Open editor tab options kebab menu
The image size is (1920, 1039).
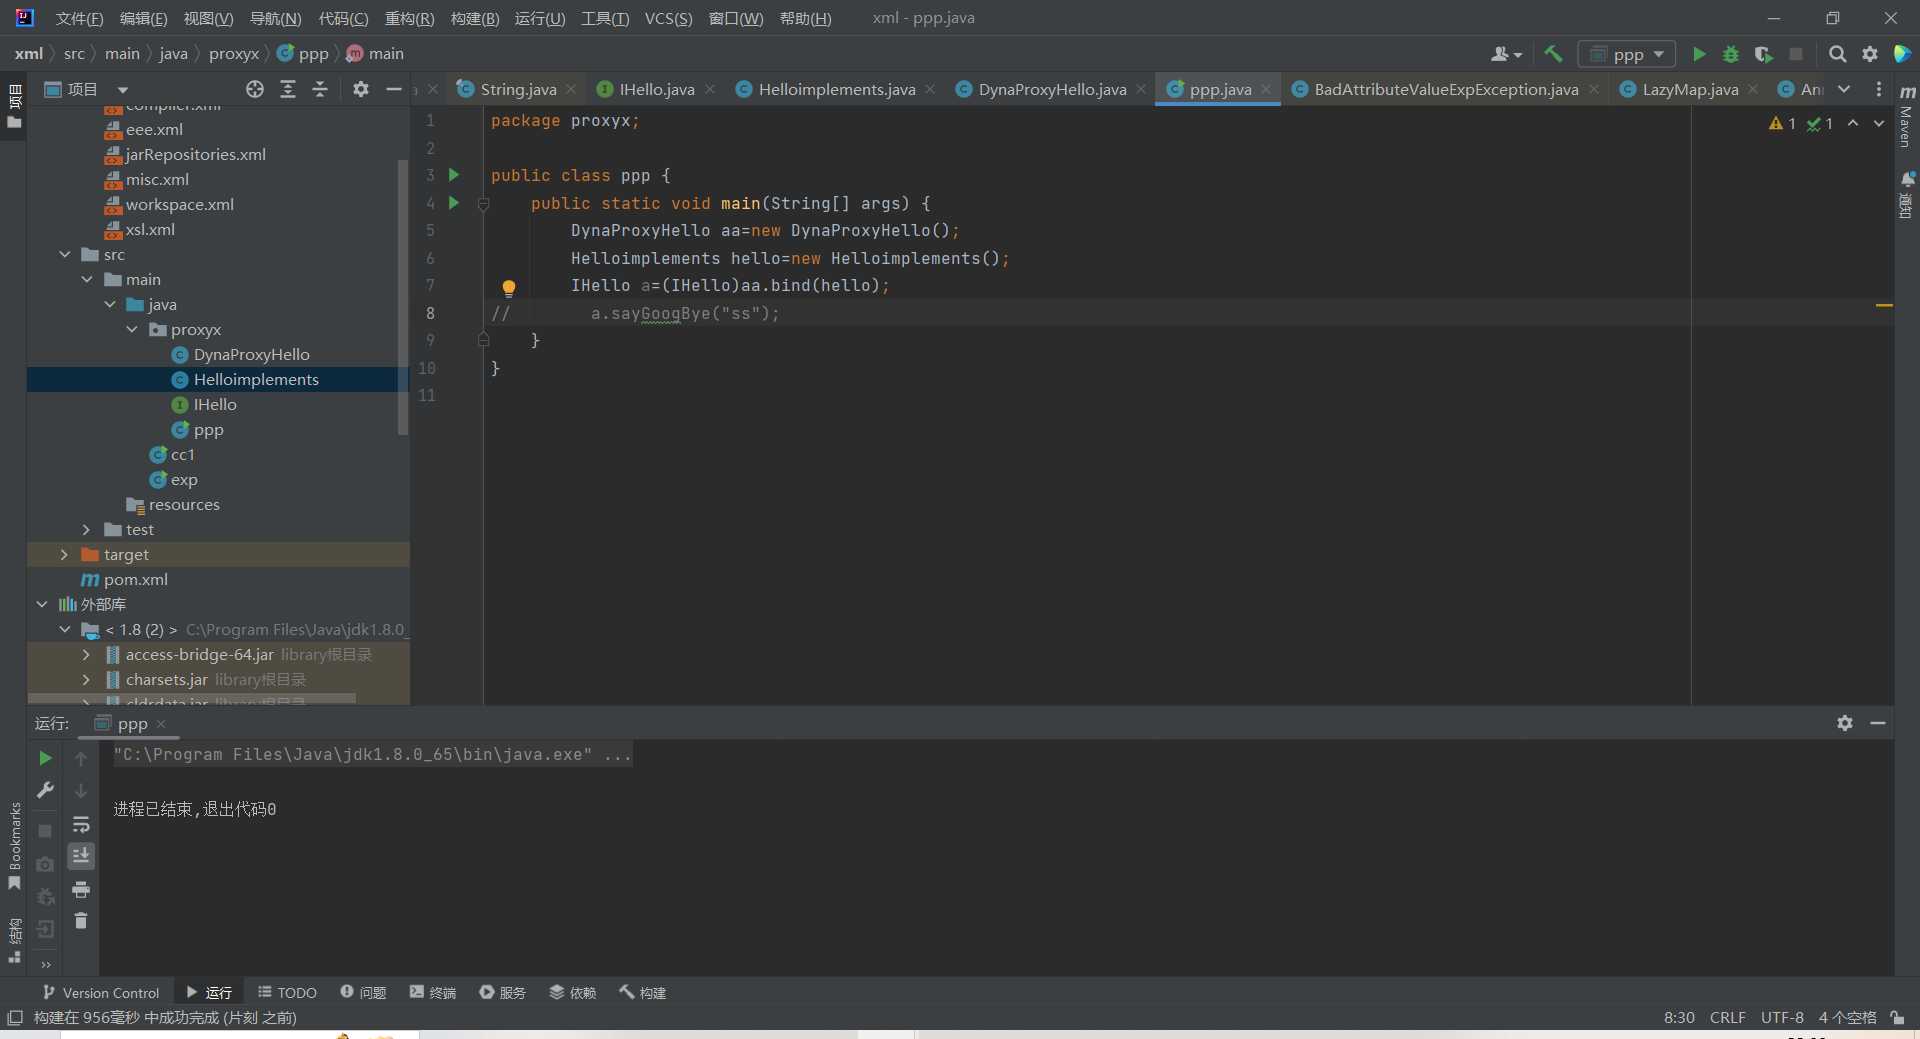pos(1878,89)
